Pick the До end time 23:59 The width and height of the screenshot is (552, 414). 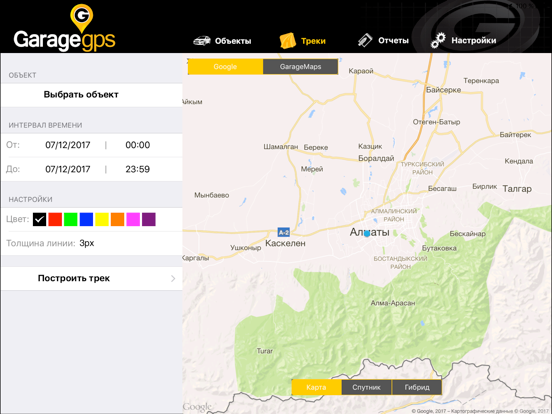coord(138,169)
